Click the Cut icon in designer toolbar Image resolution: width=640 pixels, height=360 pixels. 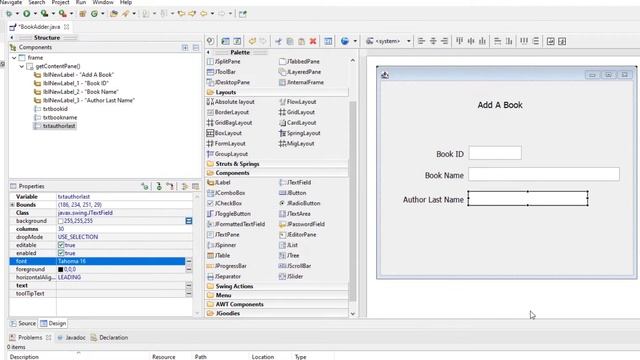[x=278, y=41]
